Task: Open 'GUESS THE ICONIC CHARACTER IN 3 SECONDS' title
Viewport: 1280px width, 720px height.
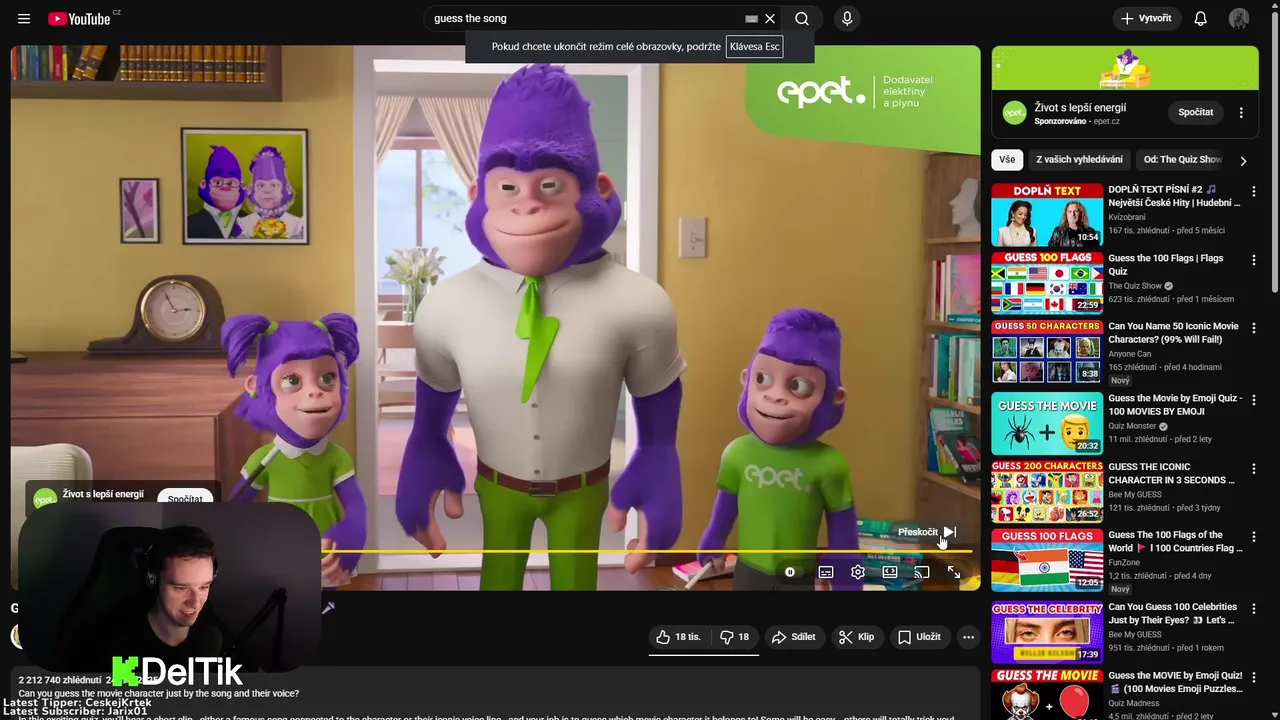Action: click(1172, 473)
